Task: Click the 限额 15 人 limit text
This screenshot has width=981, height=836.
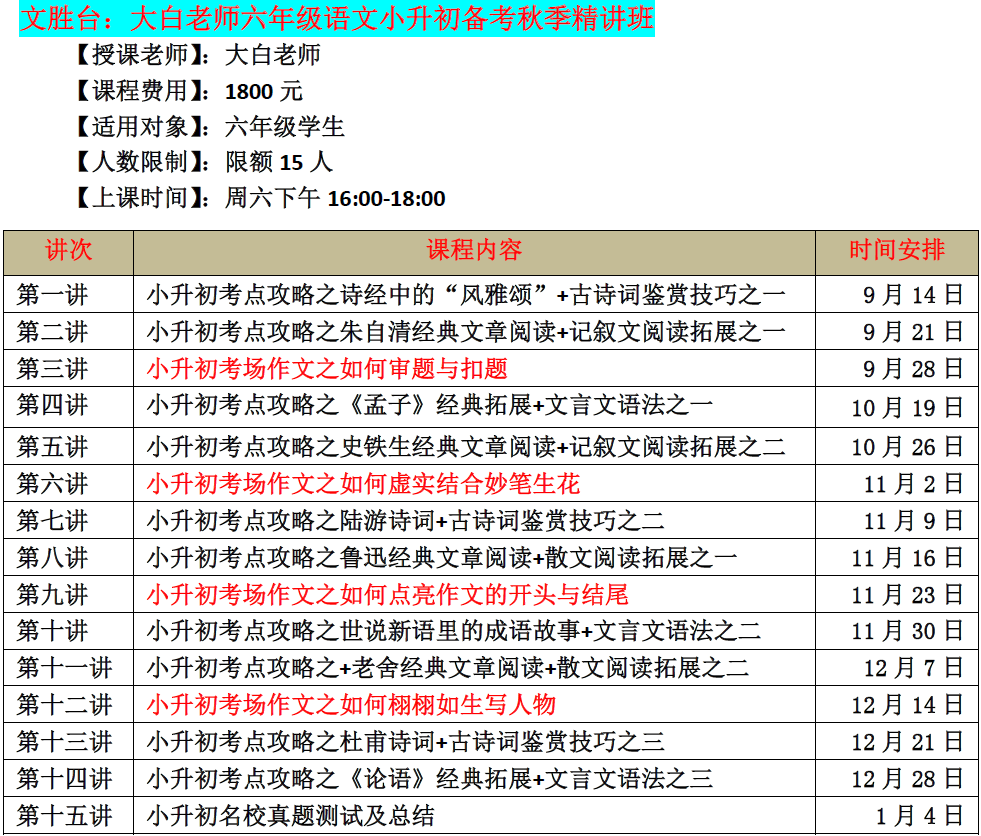Action: pyautogui.click(x=278, y=163)
